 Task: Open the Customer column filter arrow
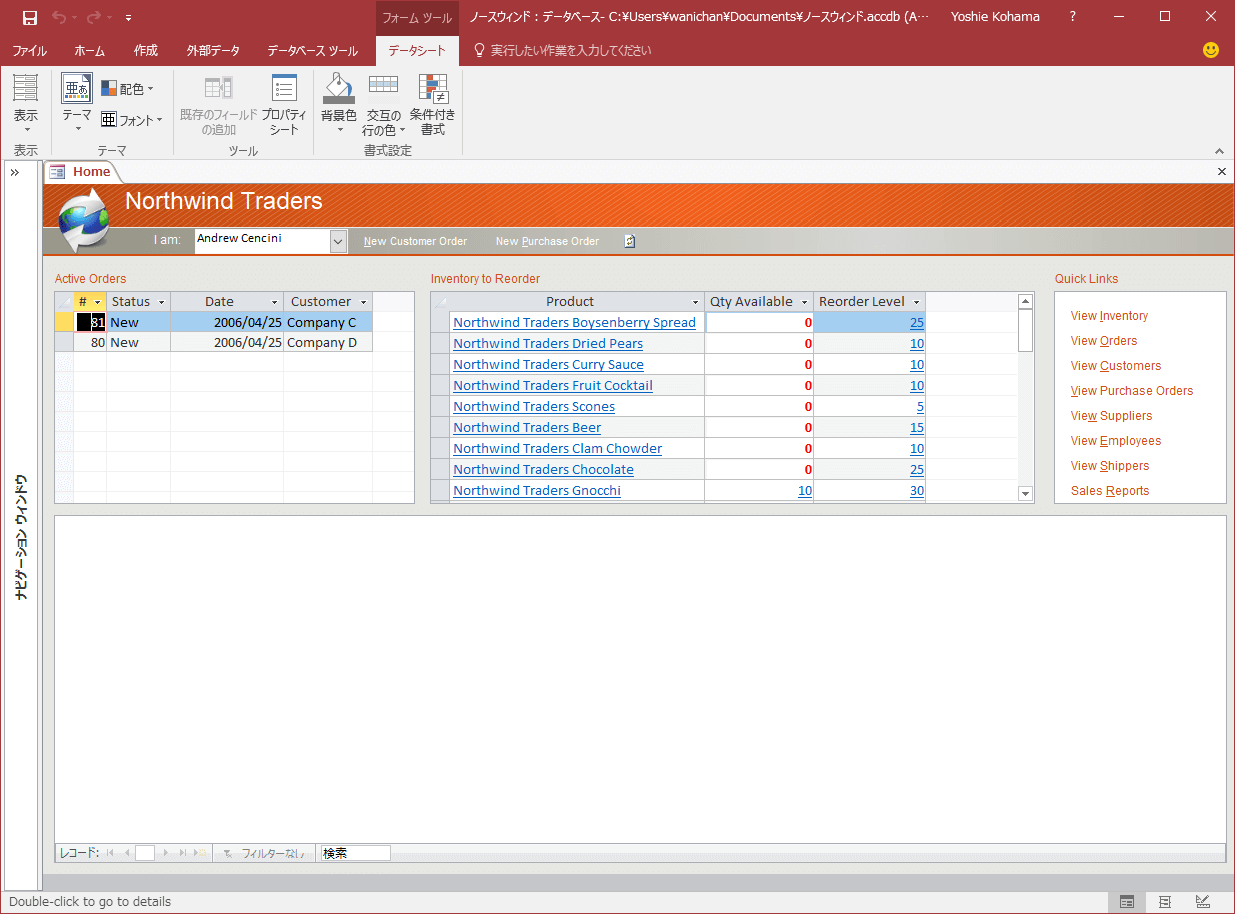[x=363, y=302]
